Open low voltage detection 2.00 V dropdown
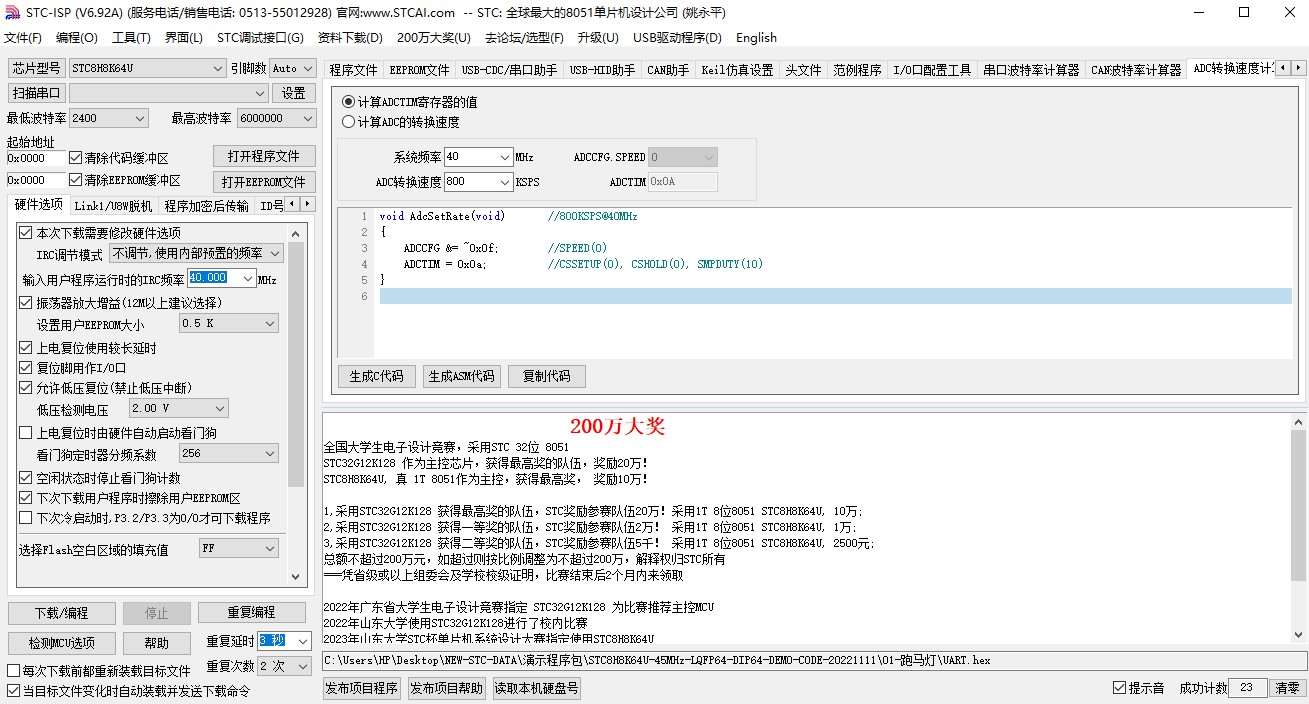 click(x=178, y=408)
